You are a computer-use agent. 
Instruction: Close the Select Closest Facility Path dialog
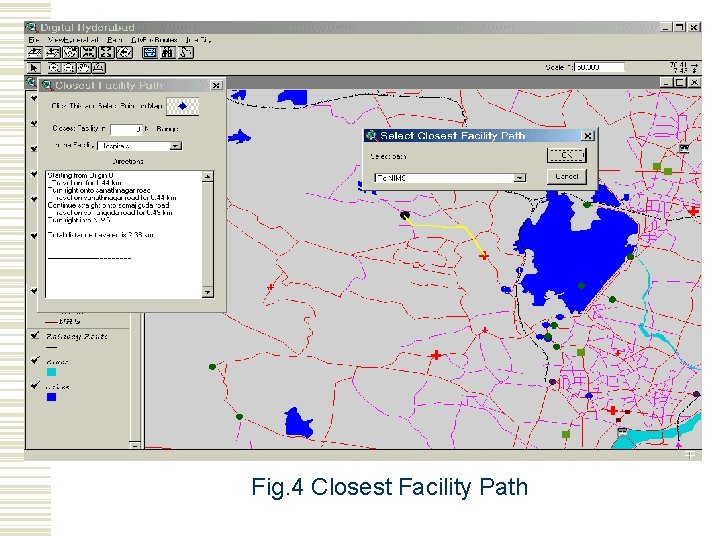588,136
